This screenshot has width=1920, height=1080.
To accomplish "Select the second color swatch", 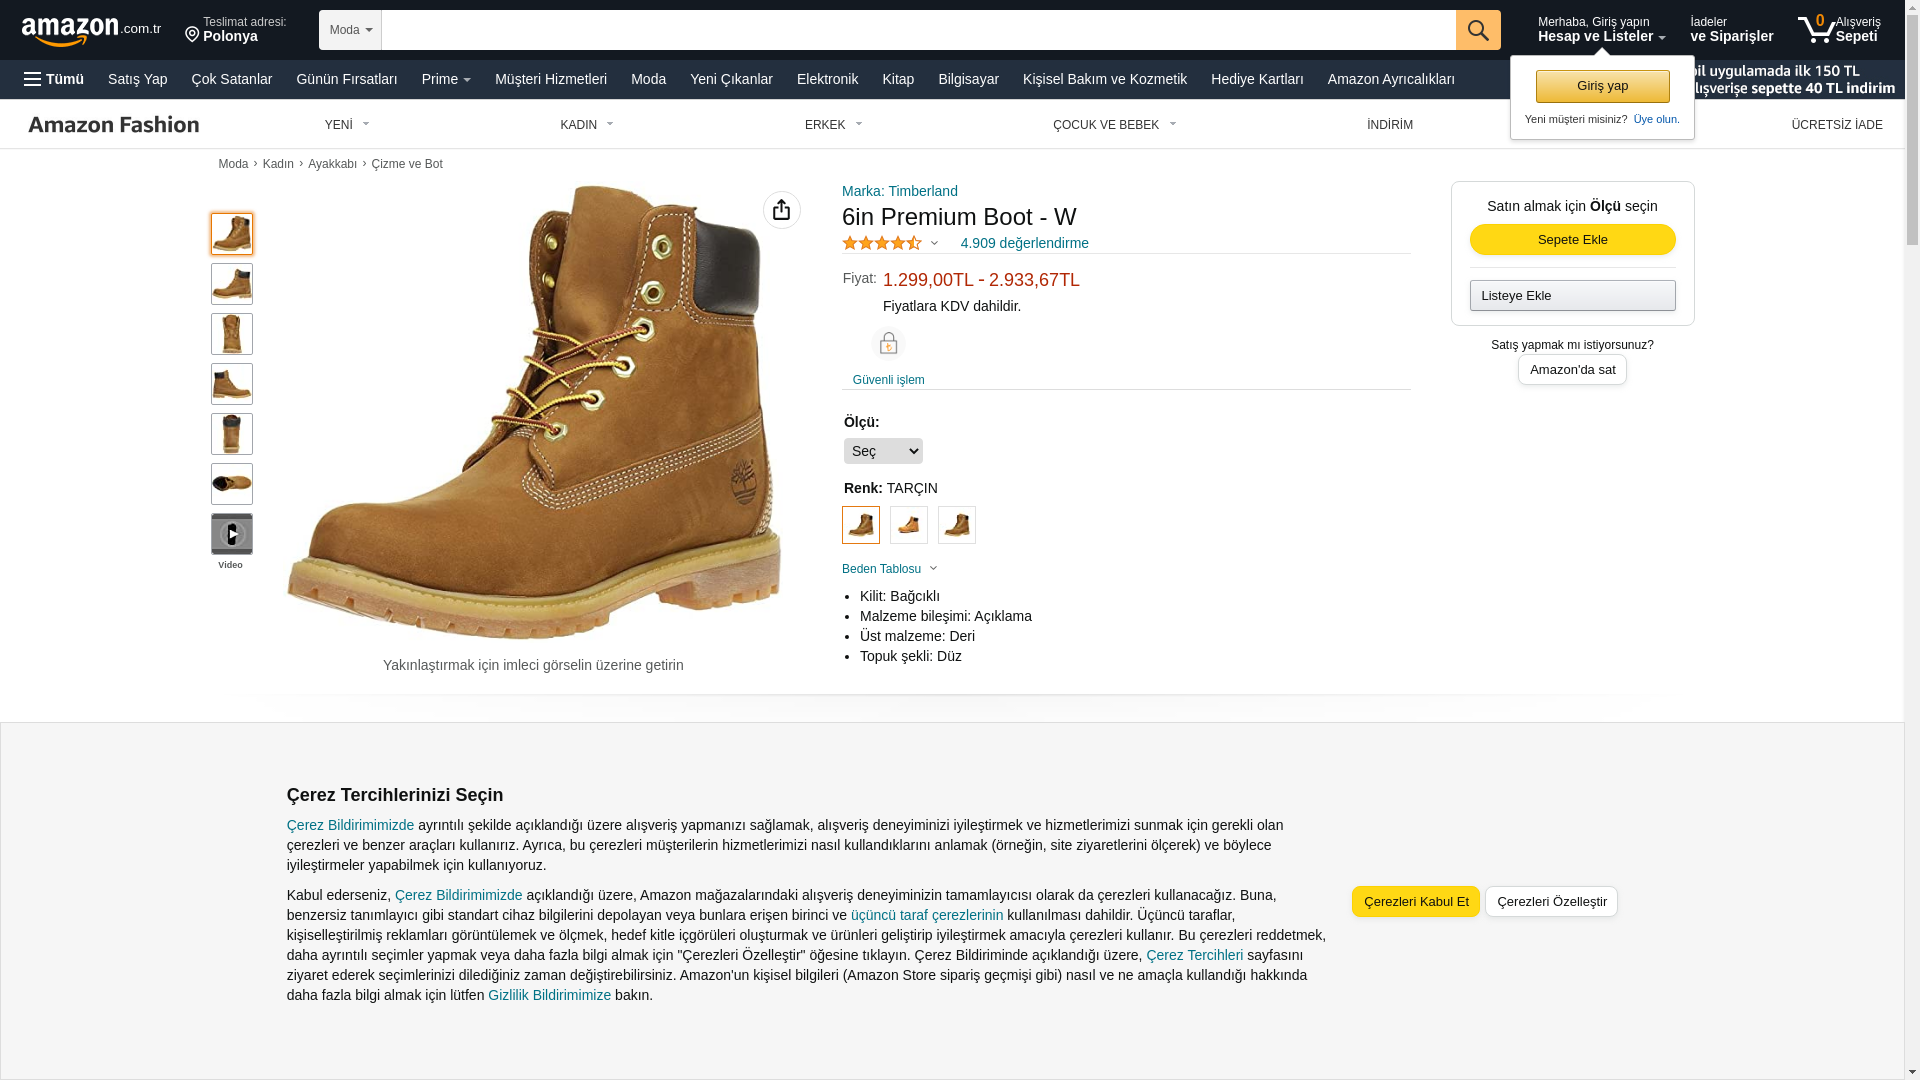I will tap(909, 525).
